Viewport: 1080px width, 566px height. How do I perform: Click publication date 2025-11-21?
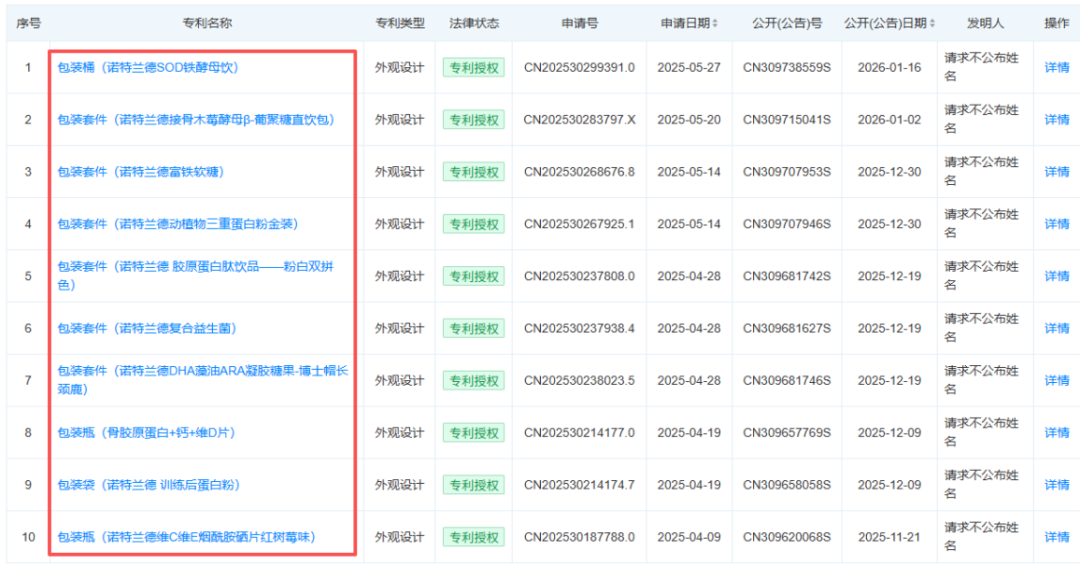[x=889, y=537]
